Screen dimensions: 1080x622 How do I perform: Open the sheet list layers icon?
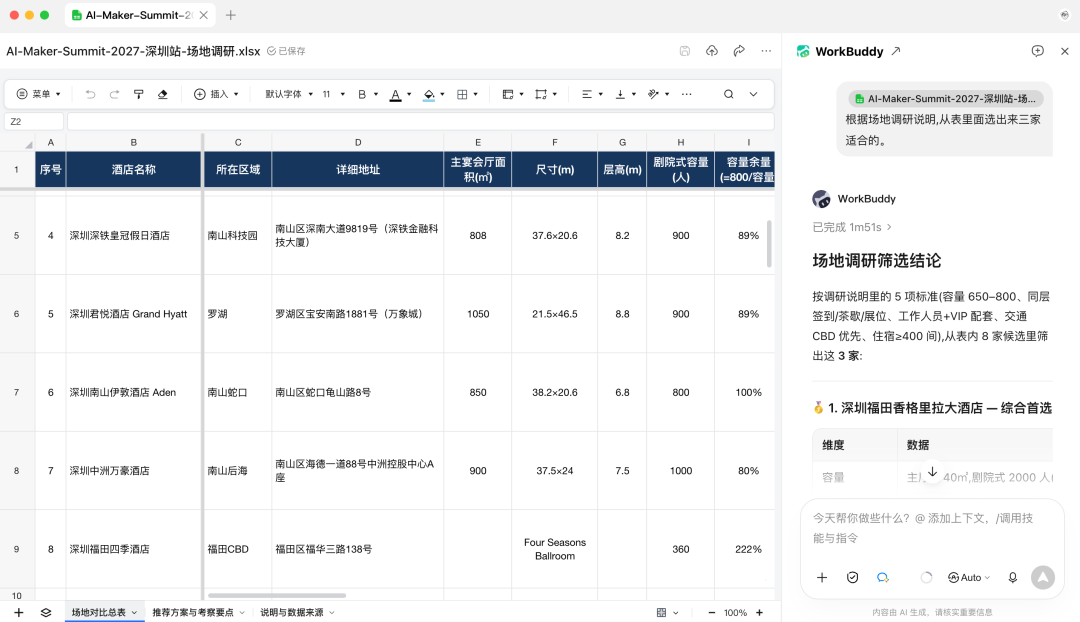[x=46, y=612]
